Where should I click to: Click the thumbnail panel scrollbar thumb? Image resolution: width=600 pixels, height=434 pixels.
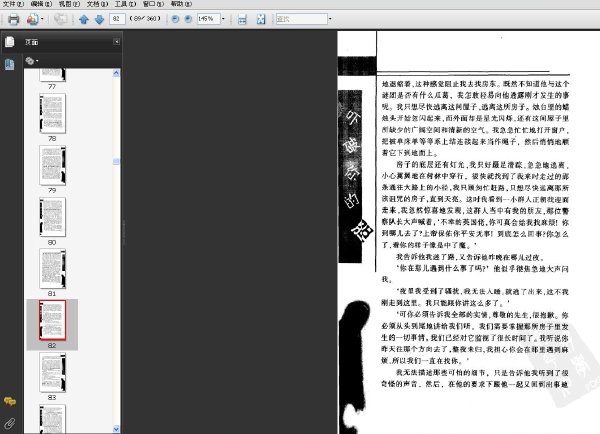[116, 162]
